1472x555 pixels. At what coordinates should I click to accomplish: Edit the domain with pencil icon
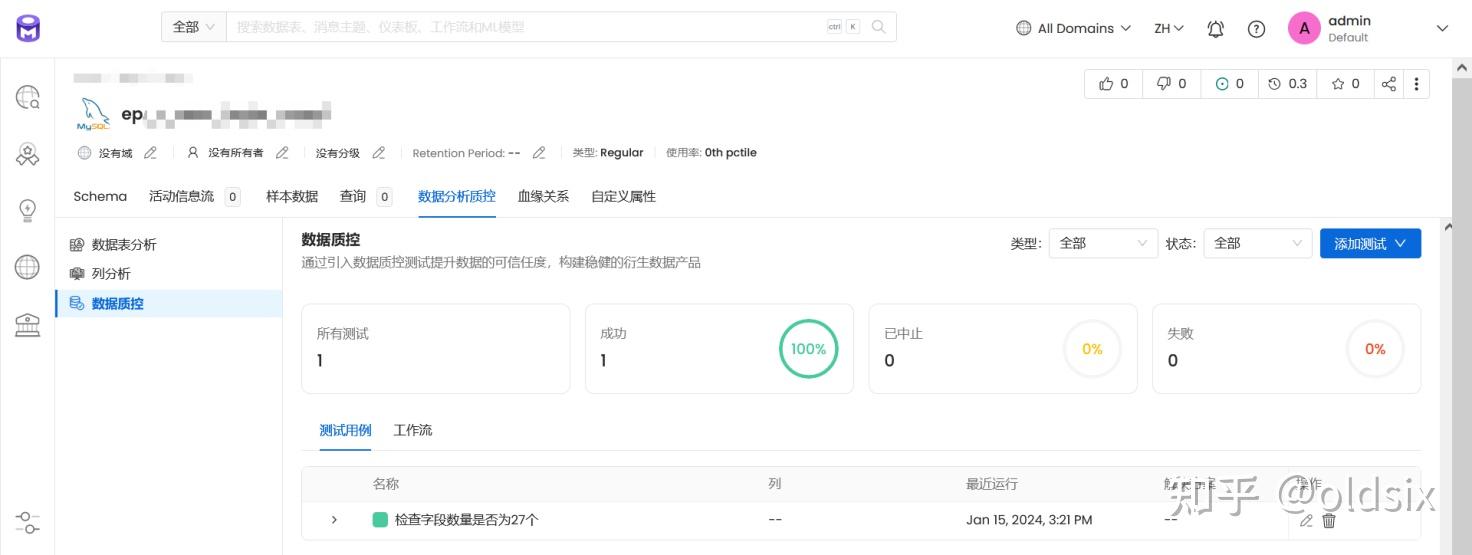click(151, 153)
